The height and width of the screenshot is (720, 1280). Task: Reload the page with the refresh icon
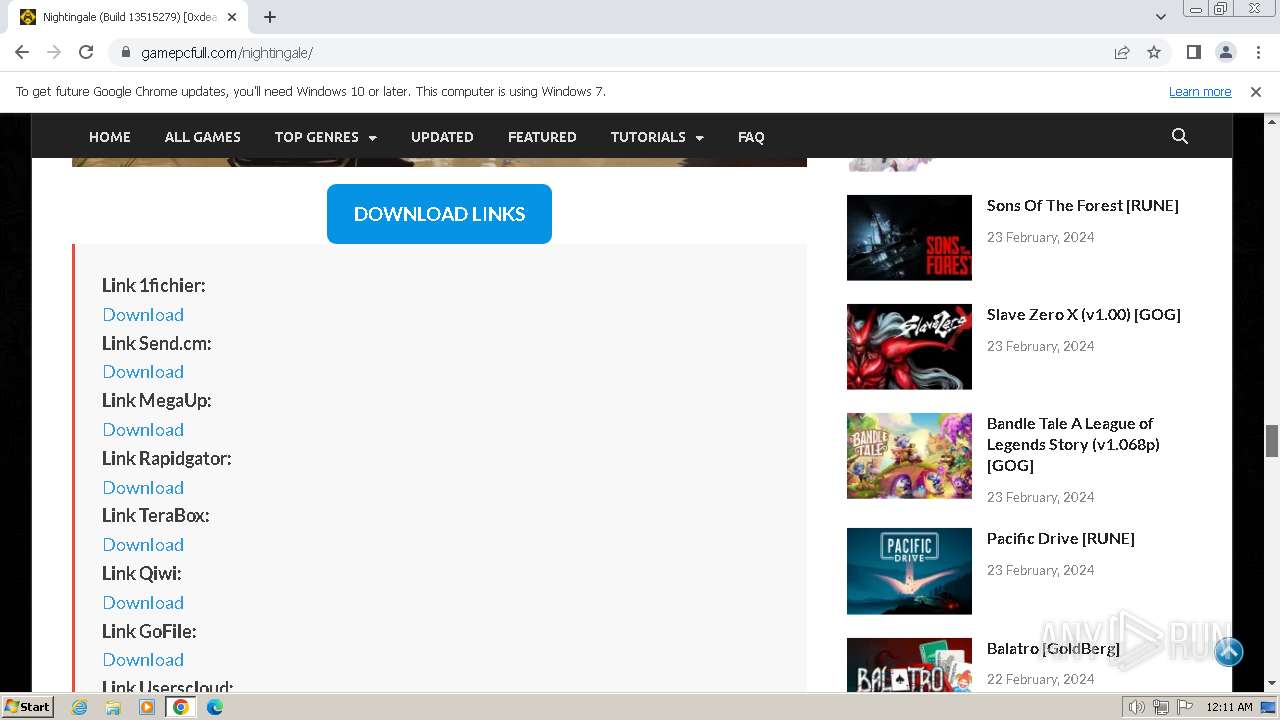tap(86, 53)
